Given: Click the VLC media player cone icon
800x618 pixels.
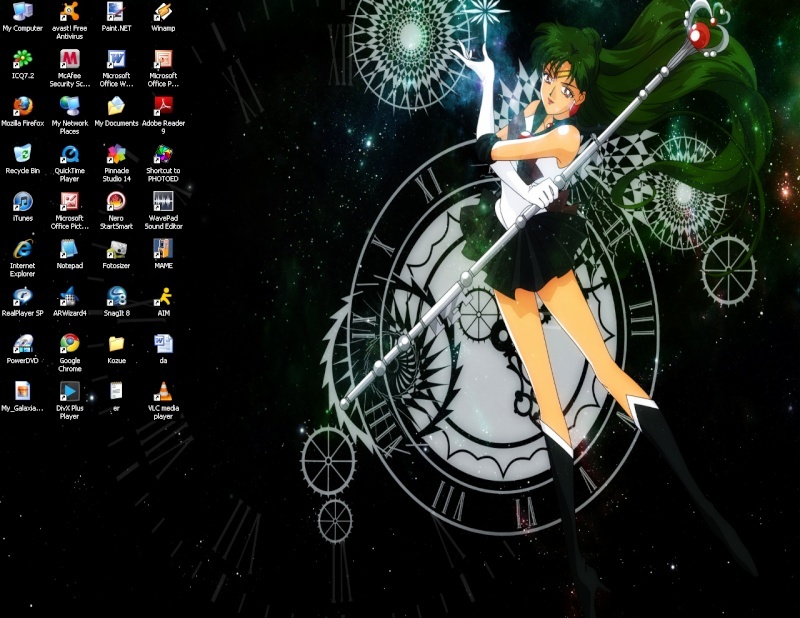Looking at the screenshot, I should pos(163,391).
